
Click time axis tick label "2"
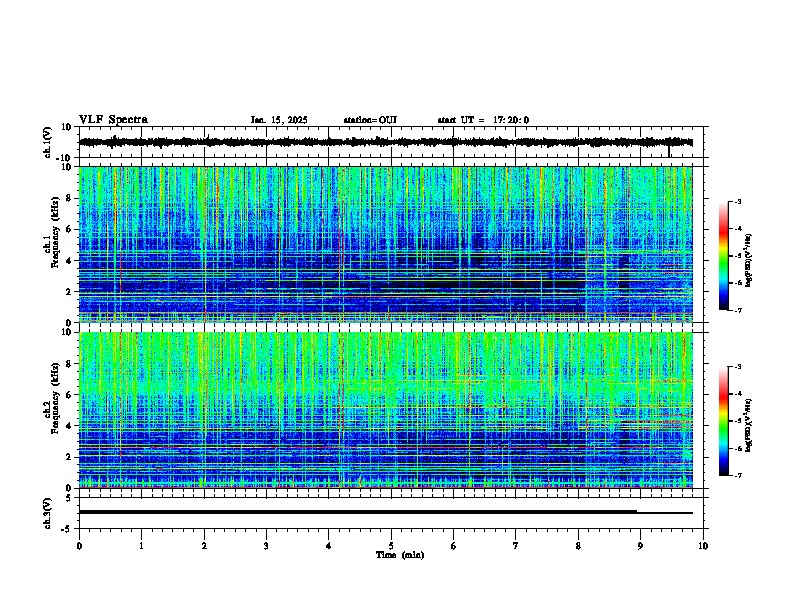point(204,546)
